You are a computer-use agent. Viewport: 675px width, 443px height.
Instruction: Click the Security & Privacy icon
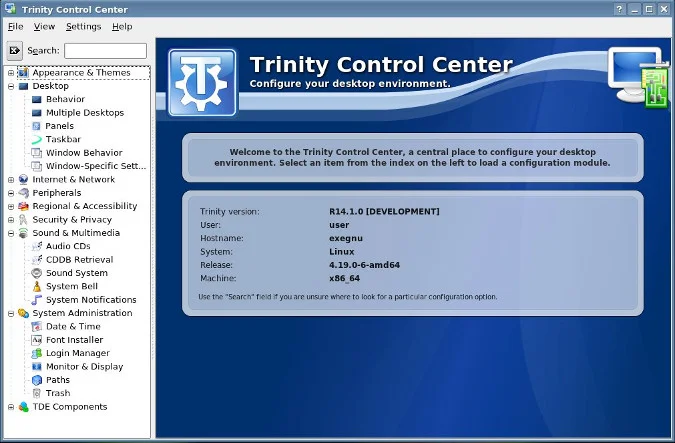(23, 220)
